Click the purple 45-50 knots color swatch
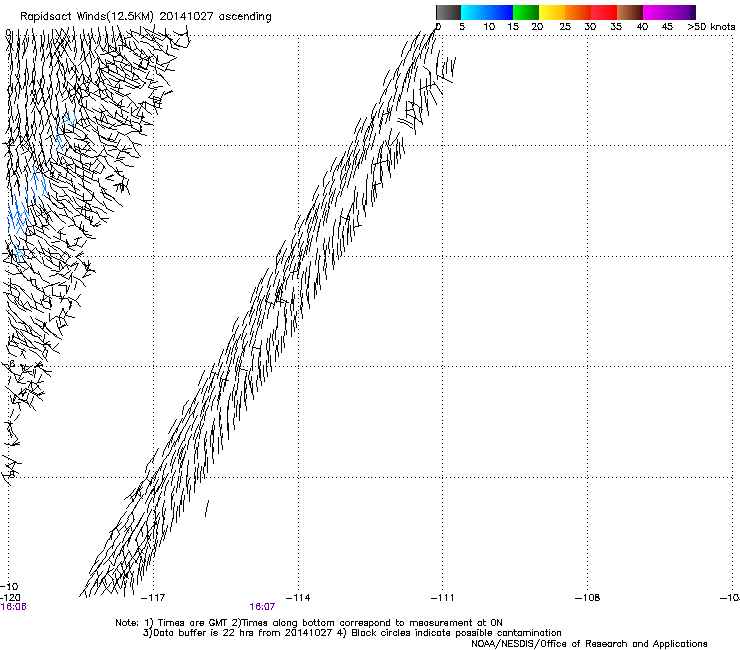This screenshot has width=740, height=650. tap(682, 12)
